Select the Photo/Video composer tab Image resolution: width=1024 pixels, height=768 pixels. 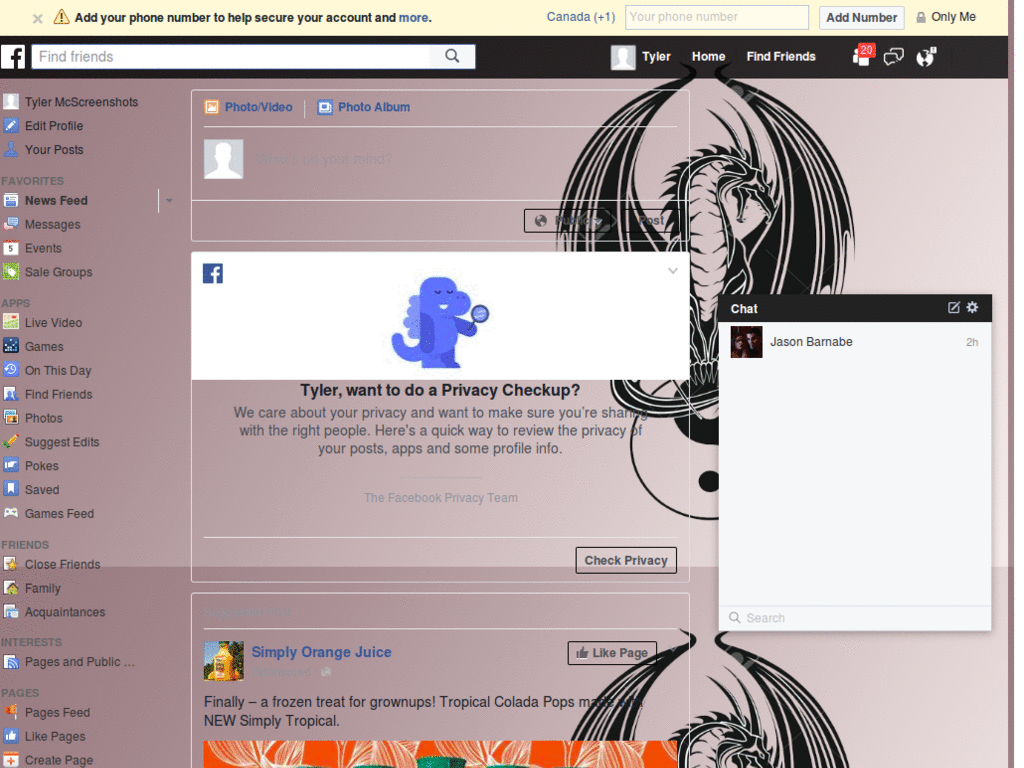249,107
